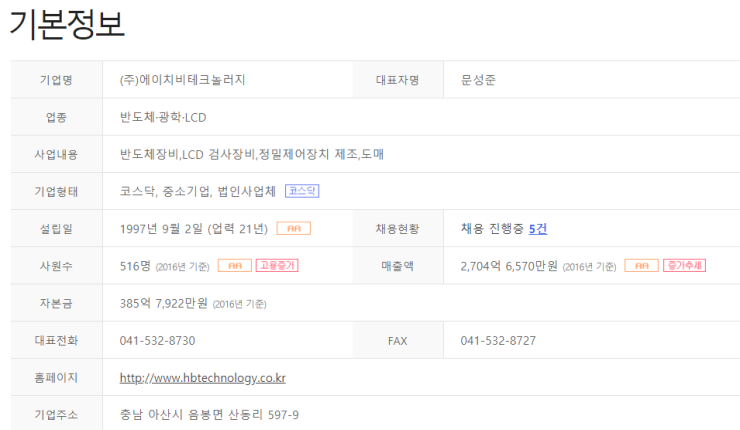Click the red 증가추세 badge
Viewport: 740px width, 430px height.
coord(684,266)
